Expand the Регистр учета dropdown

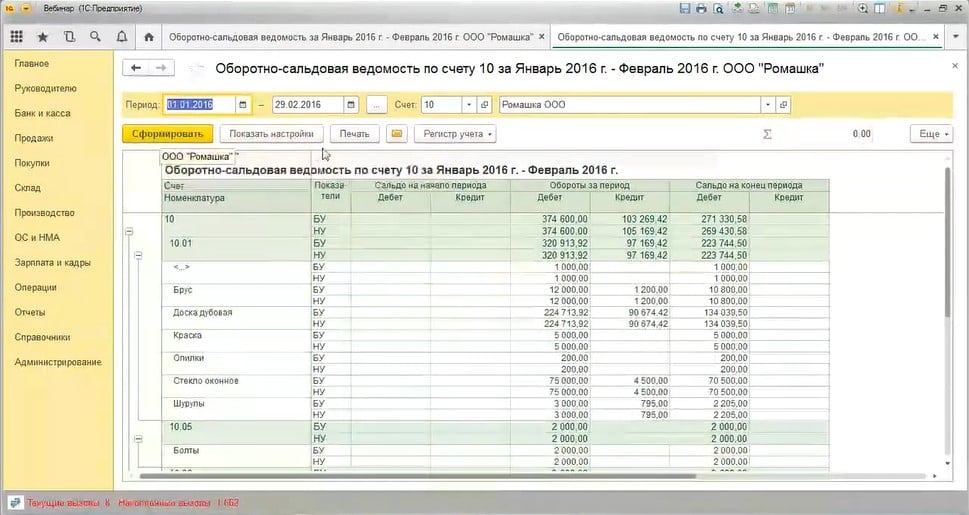[x=457, y=134]
